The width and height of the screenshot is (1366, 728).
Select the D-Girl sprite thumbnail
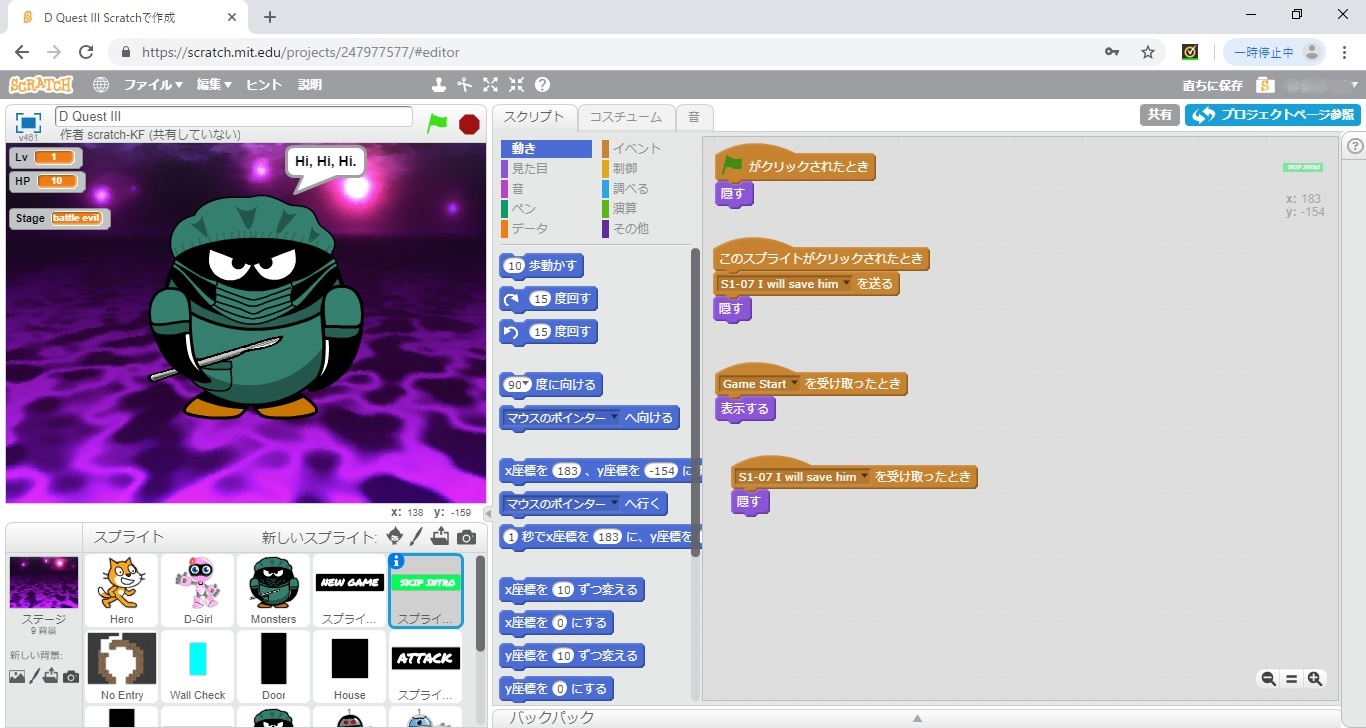point(198,591)
